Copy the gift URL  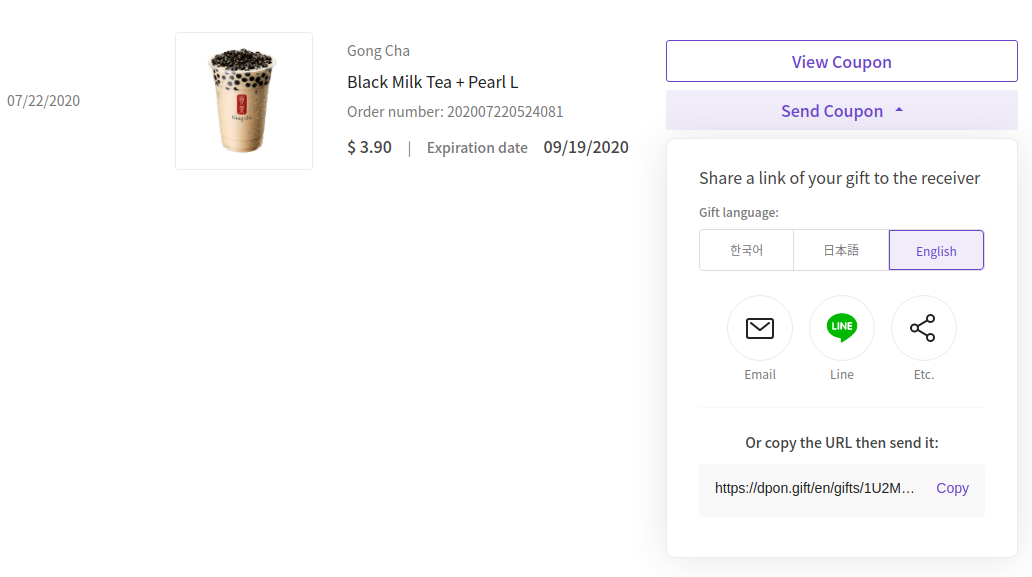point(952,488)
